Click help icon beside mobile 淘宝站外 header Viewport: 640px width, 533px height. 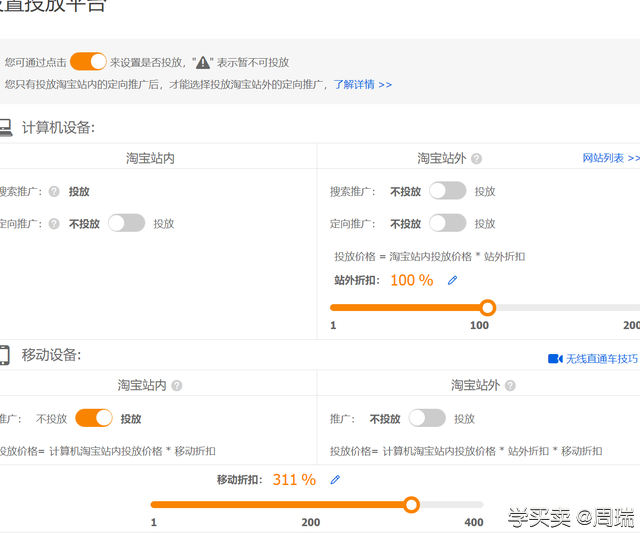click(510, 386)
